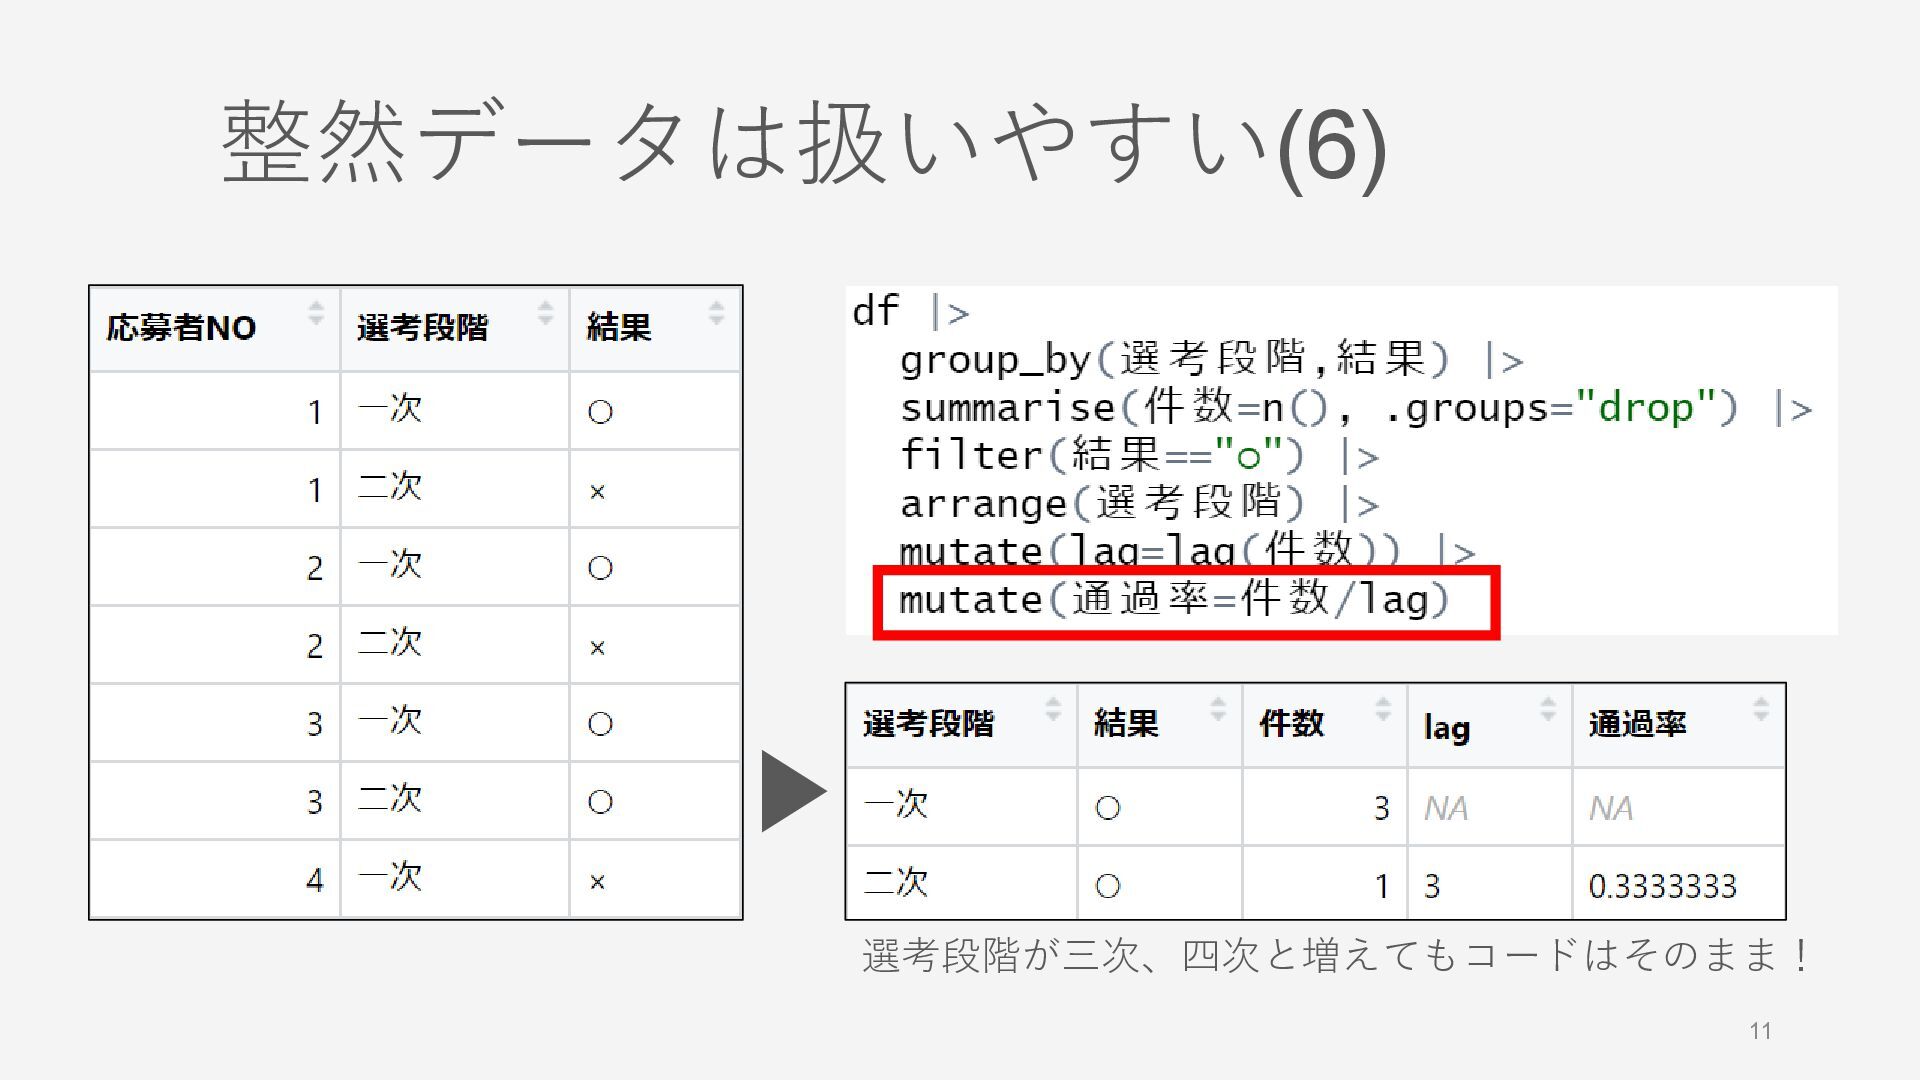Viewport: 1920px width, 1080px height.
Task: Click the mutate(通過率=件数/lag) code line
Action: click(x=1175, y=599)
